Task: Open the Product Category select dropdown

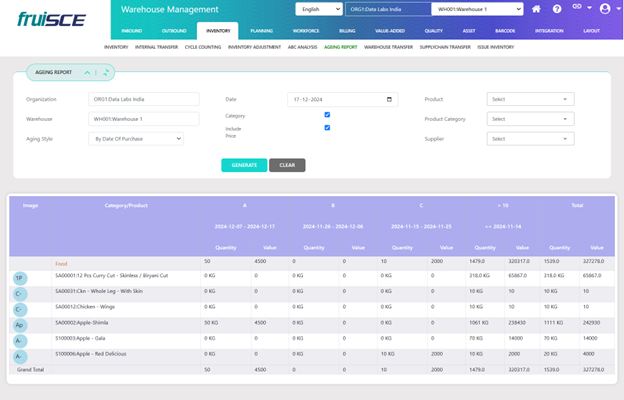Action: [530, 119]
